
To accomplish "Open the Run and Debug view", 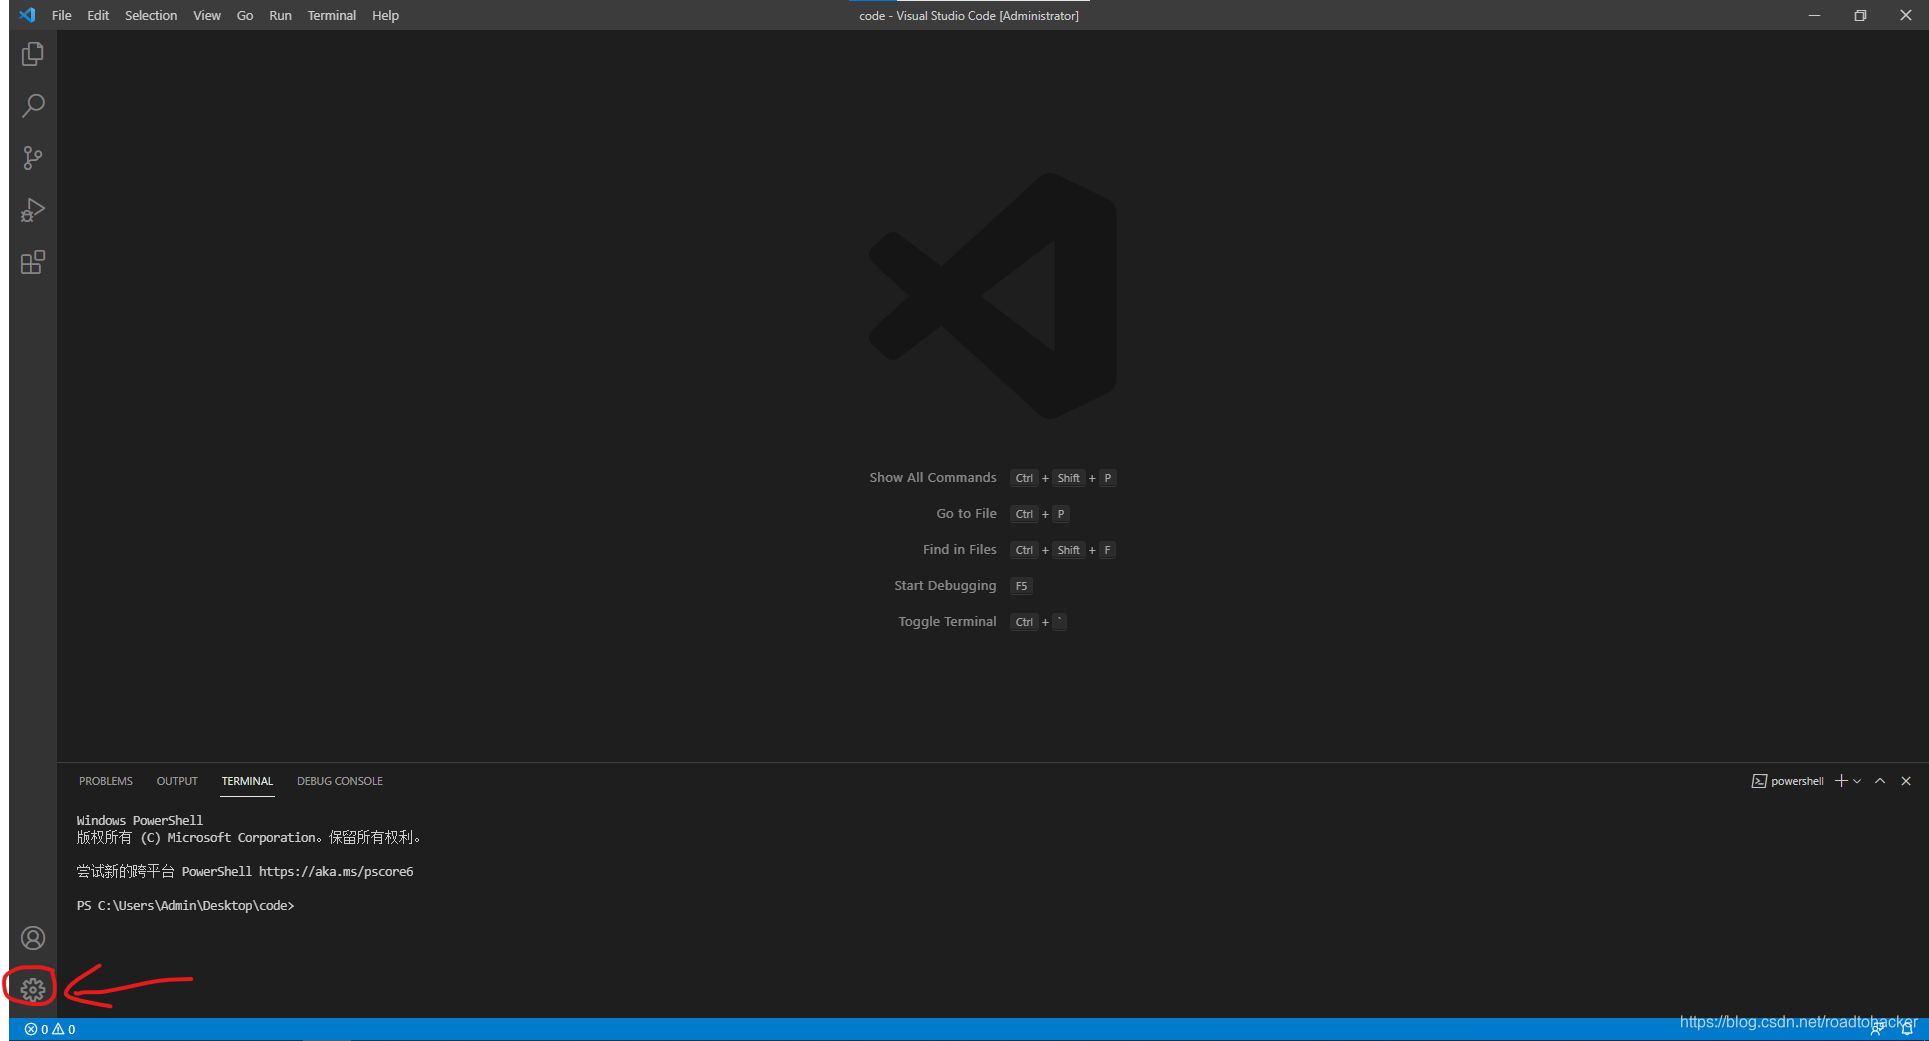I will (x=33, y=210).
